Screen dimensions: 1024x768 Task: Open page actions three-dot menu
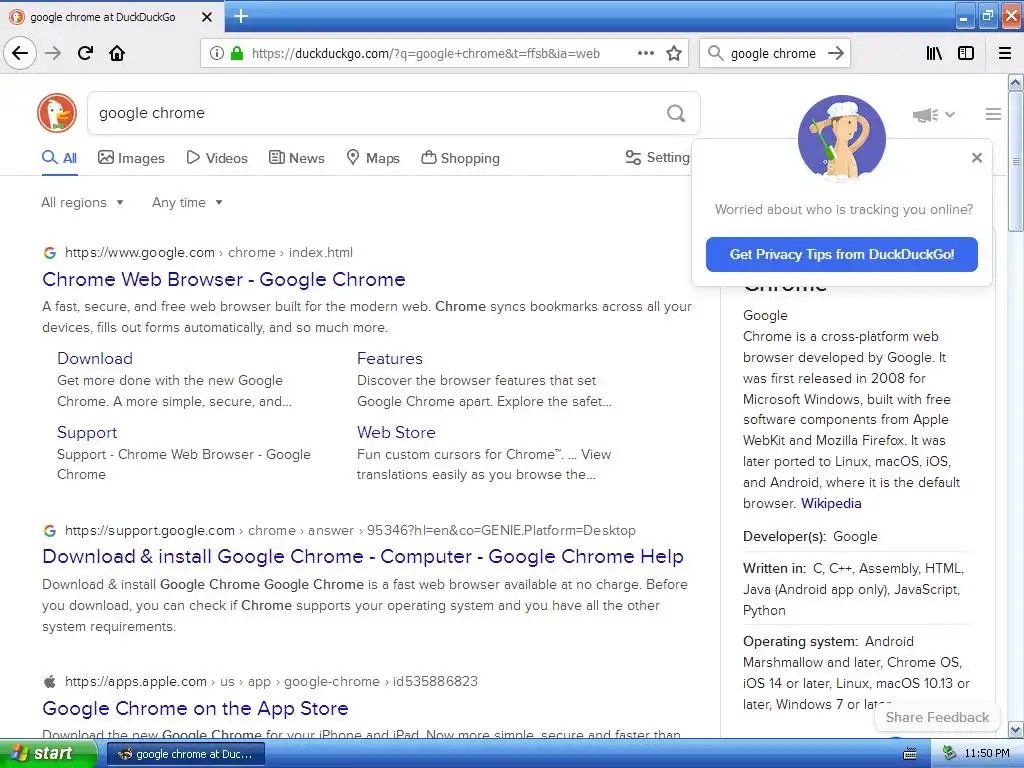tap(645, 54)
